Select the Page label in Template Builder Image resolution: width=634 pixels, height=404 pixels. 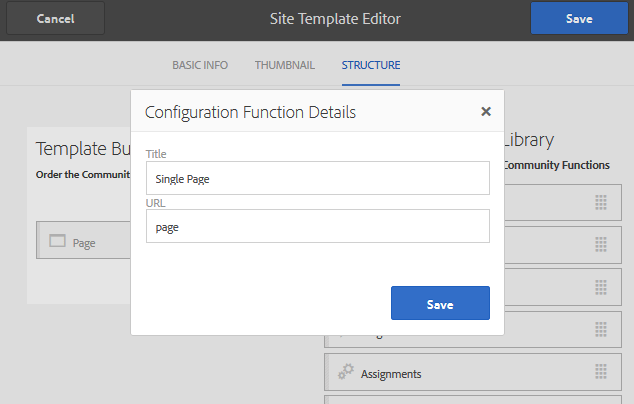[84, 242]
